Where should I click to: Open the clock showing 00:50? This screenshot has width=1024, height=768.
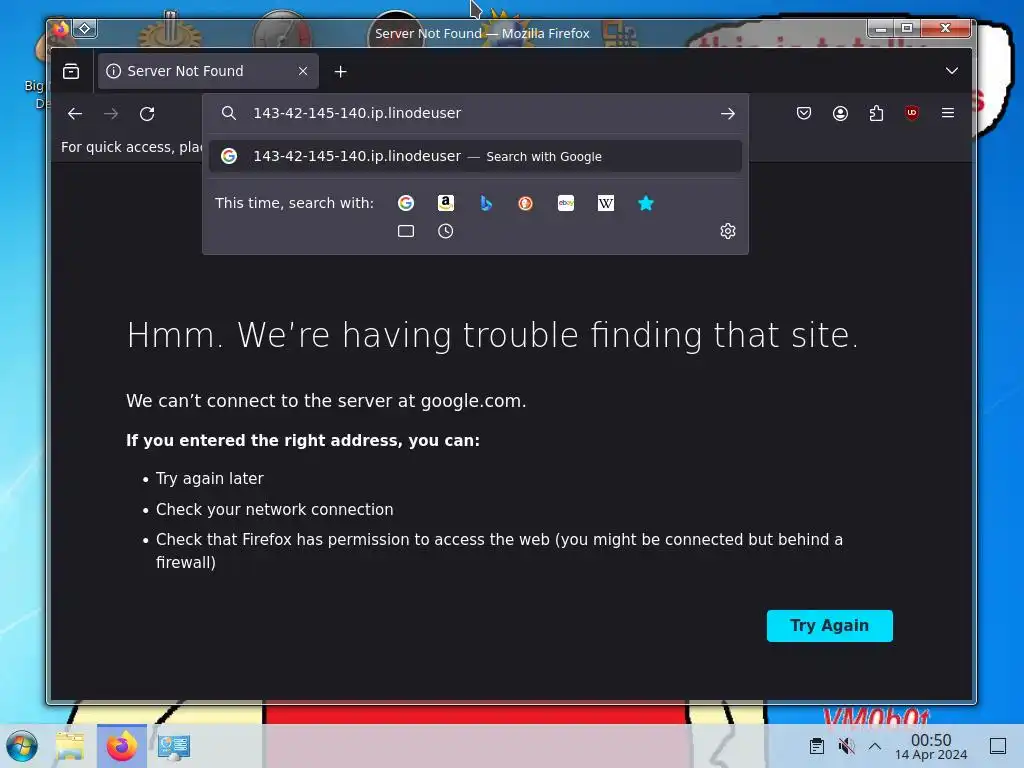click(x=931, y=746)
